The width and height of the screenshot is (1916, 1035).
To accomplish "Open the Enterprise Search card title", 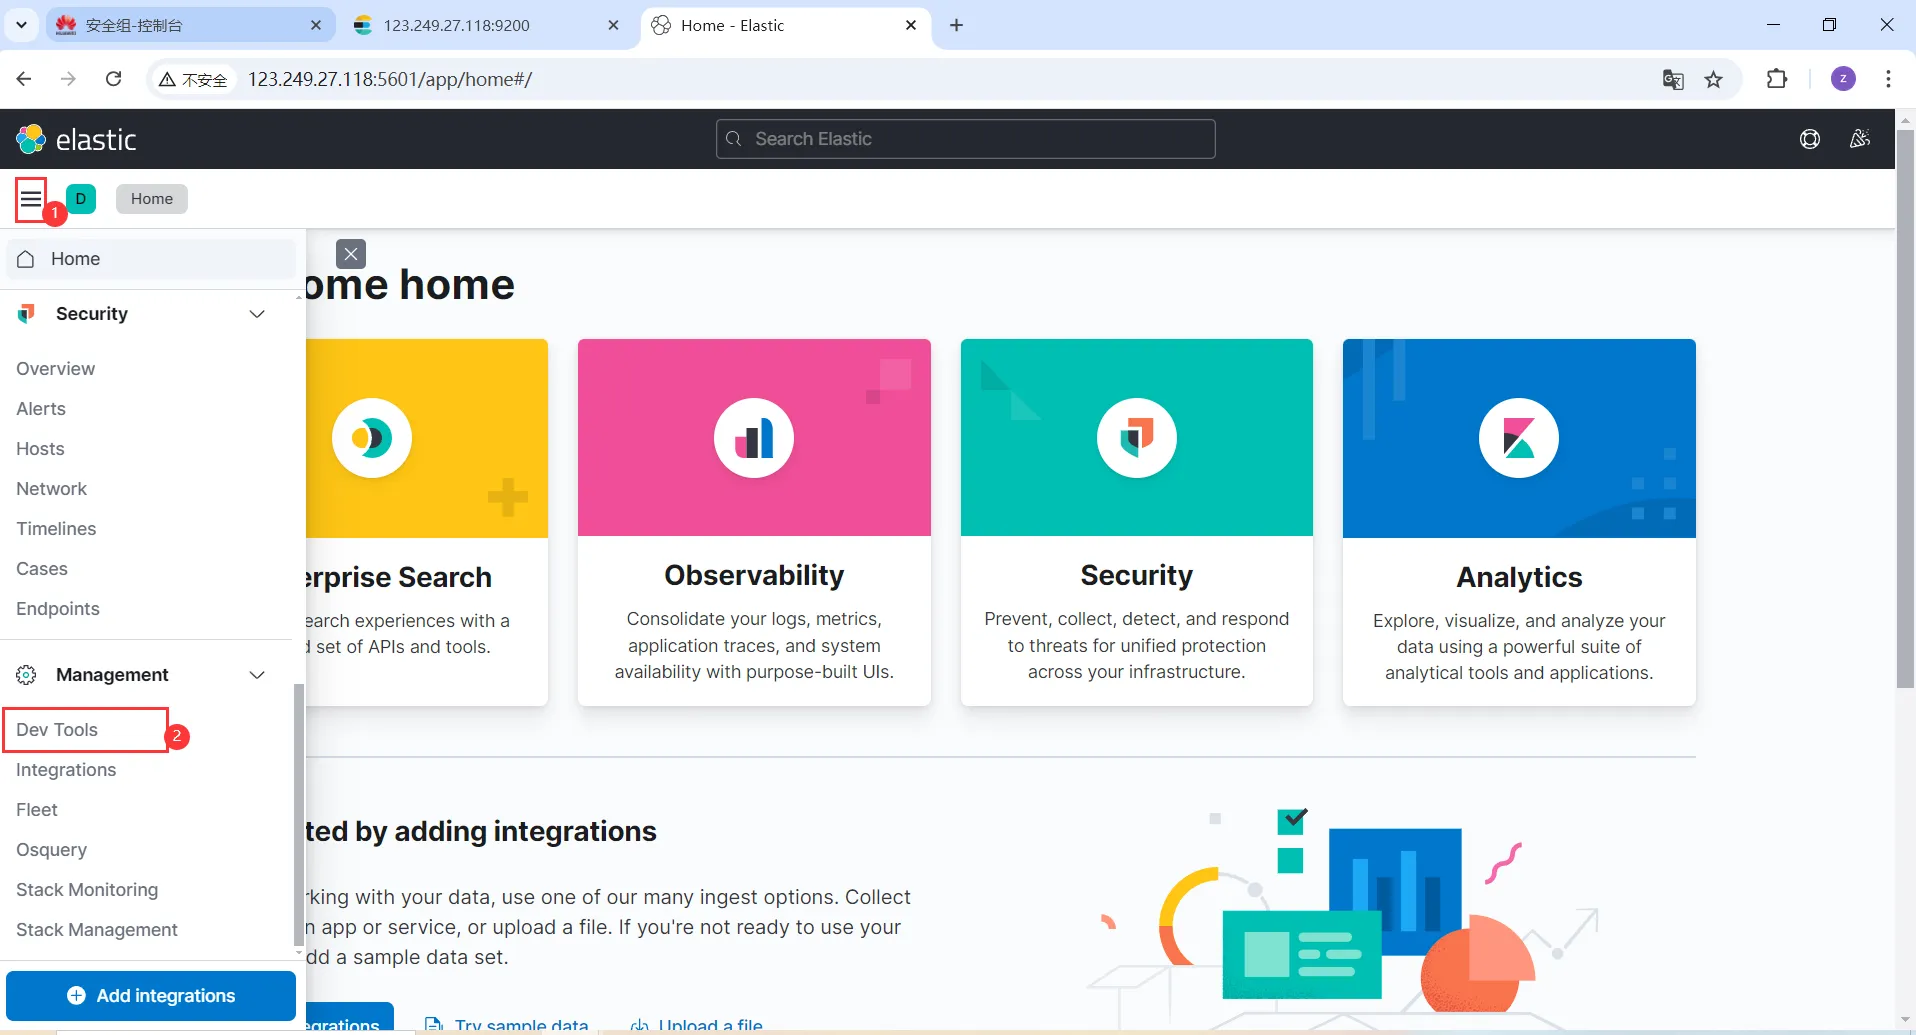I will (x=399, y=577).
